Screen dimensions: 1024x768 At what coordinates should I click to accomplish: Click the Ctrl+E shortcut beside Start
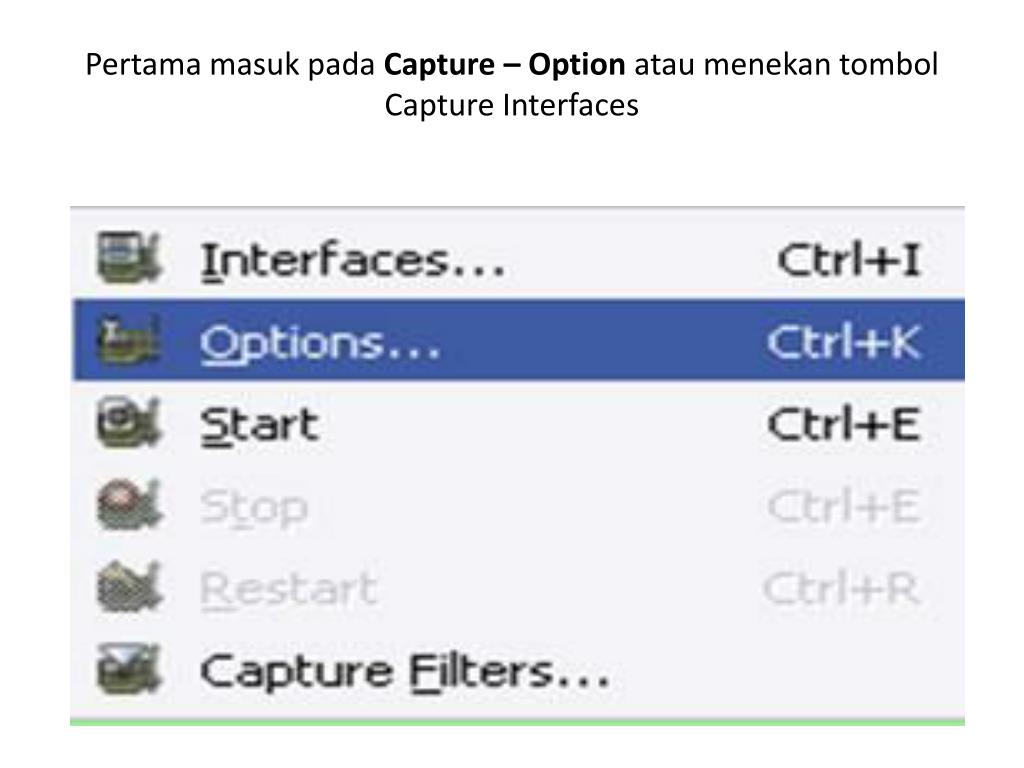(844, 424)
